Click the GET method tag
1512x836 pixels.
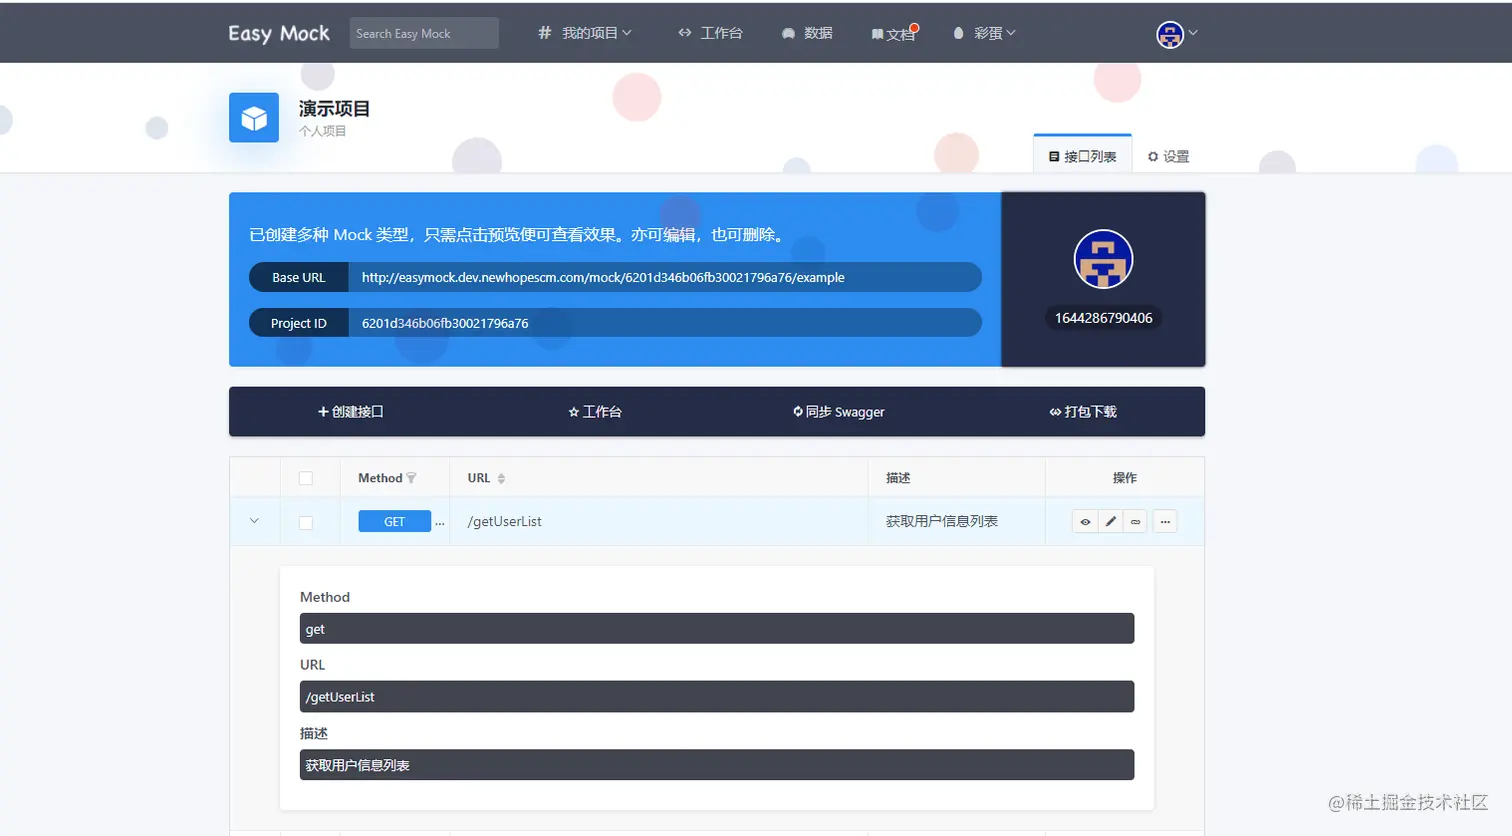coord(395,521)
